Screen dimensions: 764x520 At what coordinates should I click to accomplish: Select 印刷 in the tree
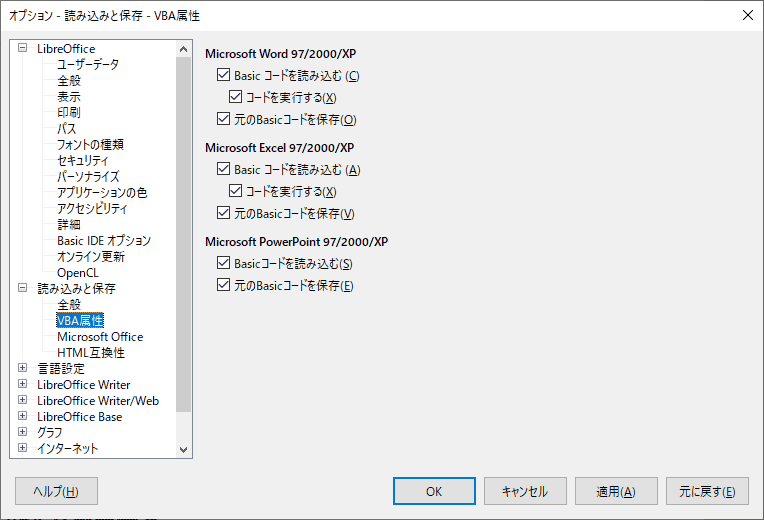[x=69, y=113]
